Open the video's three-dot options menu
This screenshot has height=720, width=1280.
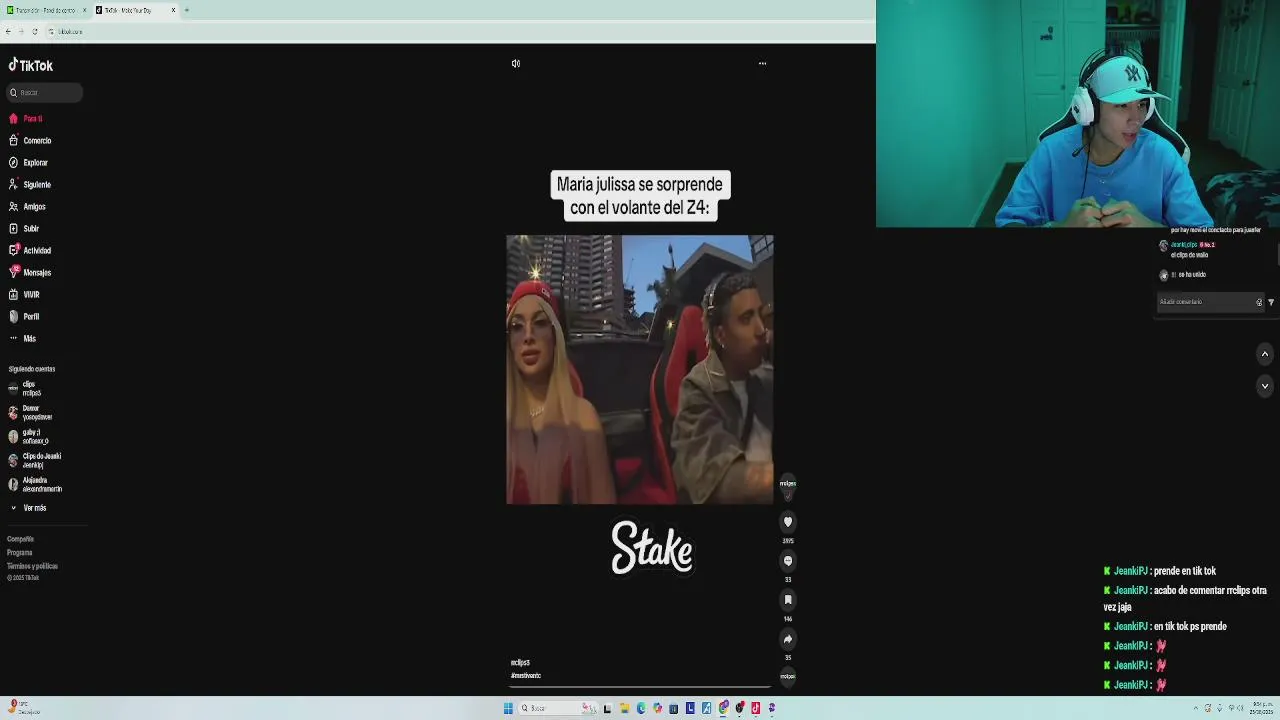click(x=762, y=63)
